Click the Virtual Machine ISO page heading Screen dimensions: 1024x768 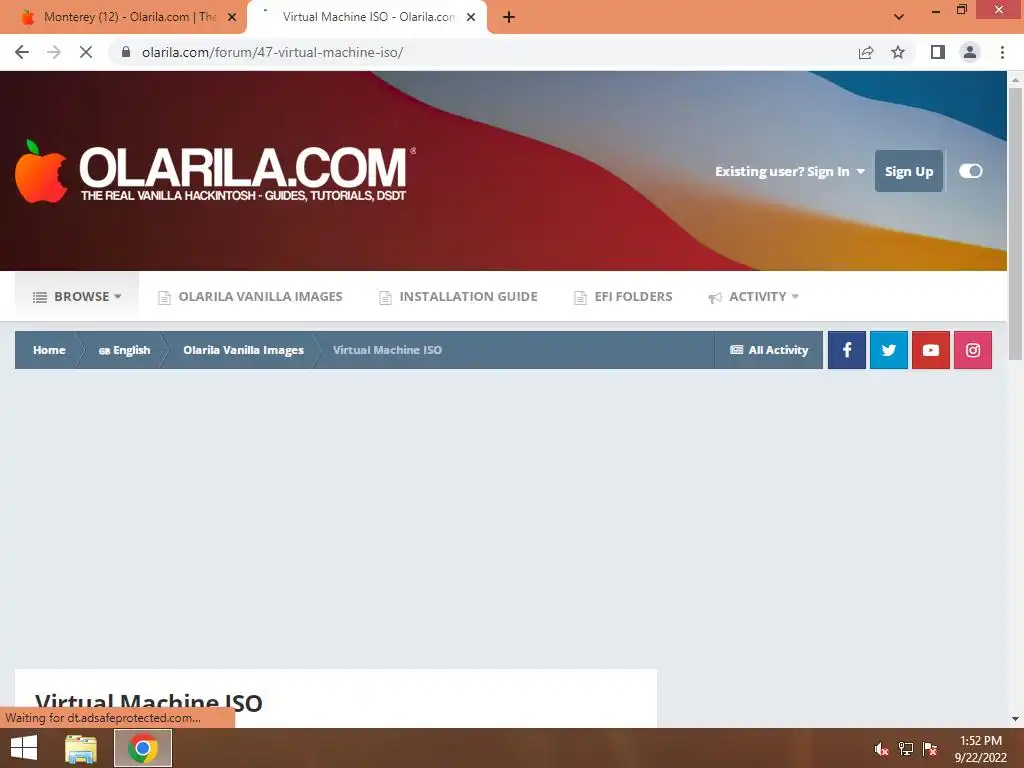149,703
